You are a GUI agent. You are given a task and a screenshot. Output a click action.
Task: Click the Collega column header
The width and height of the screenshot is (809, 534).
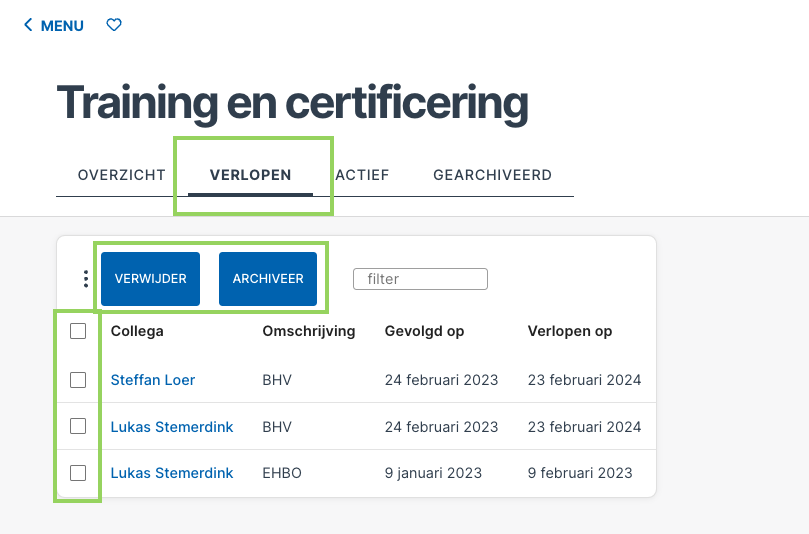(137, 331)
